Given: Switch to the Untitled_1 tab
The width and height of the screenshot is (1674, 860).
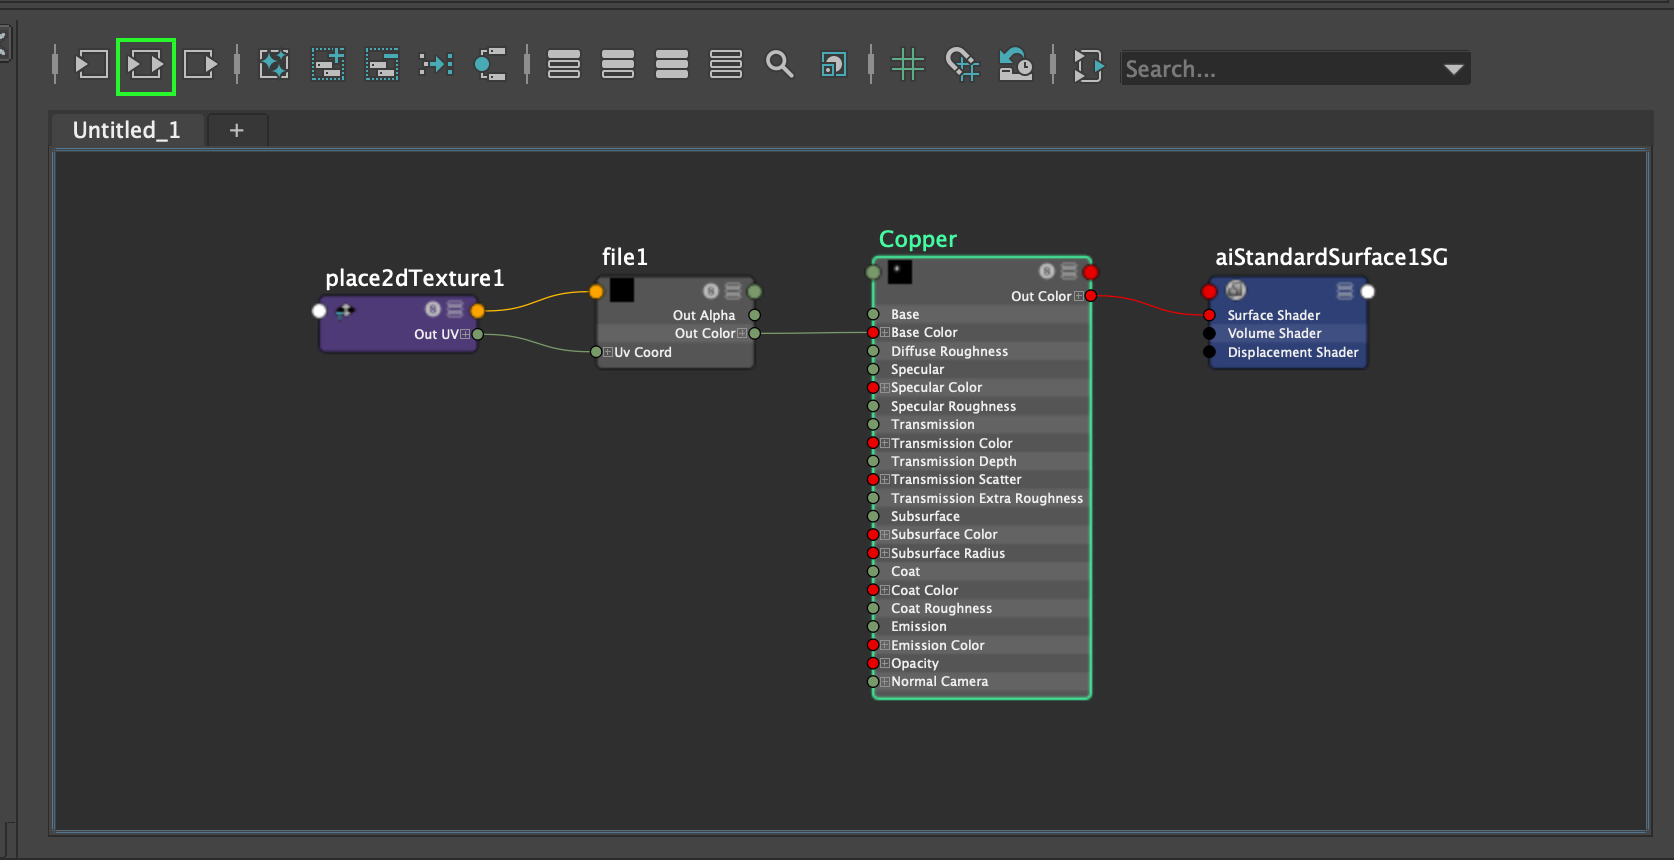Looking at the screenshot, I should 127,130.
